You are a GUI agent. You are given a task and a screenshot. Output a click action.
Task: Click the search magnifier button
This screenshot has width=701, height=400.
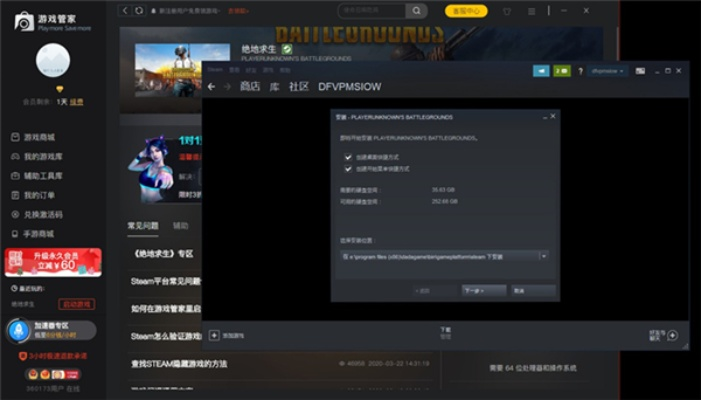point(416,11)
